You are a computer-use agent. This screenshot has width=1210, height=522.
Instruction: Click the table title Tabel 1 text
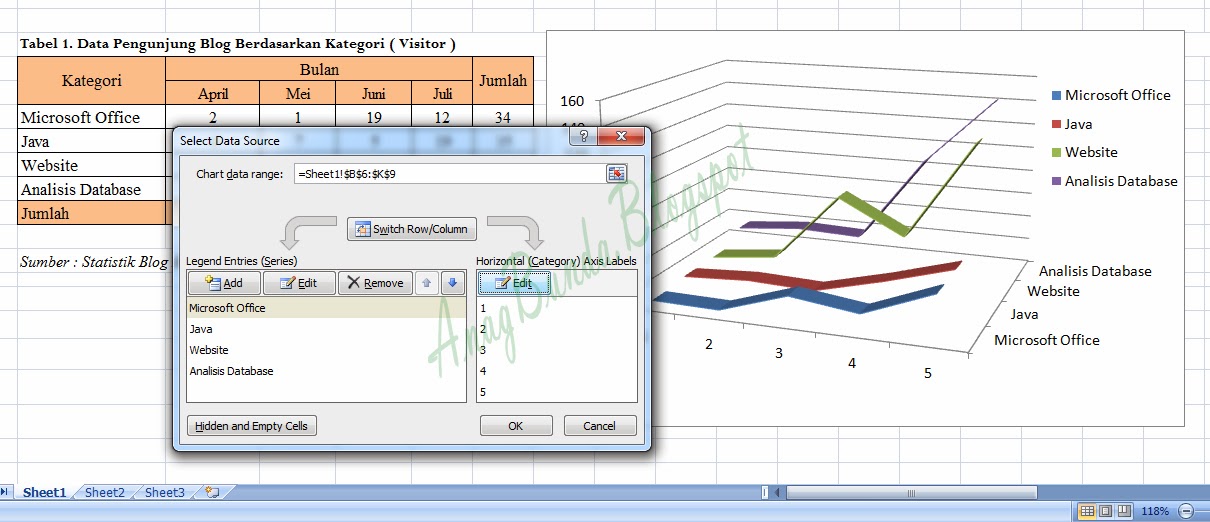click(238, 44)
